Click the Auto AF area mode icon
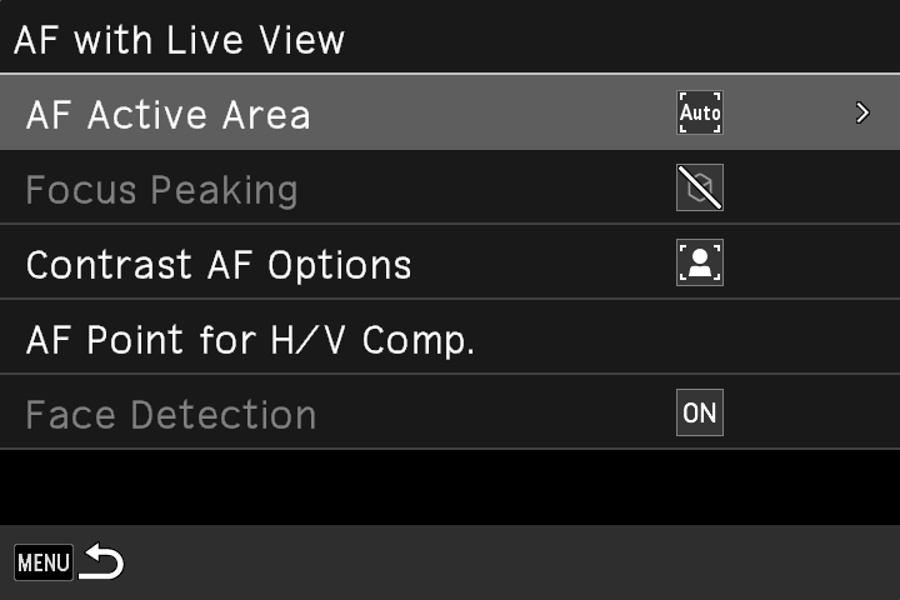The image size is (900, 600). 700,113
